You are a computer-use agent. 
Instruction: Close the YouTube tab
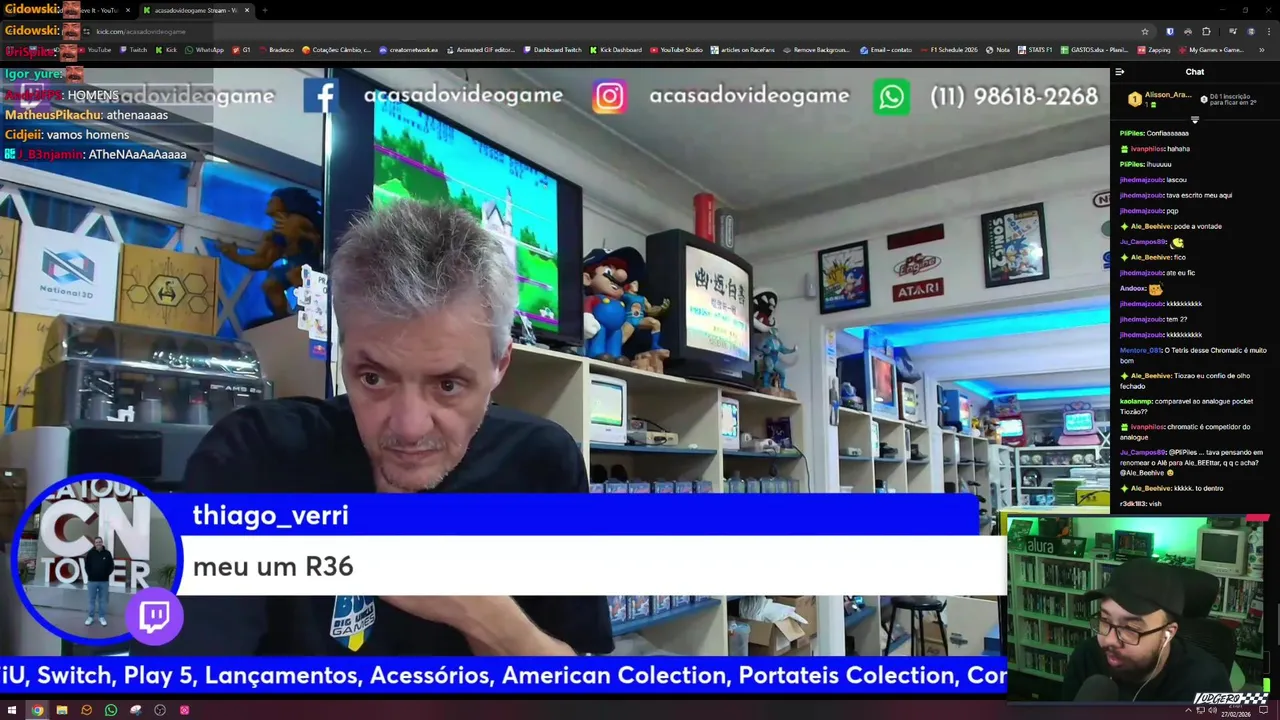pos(127,10)
